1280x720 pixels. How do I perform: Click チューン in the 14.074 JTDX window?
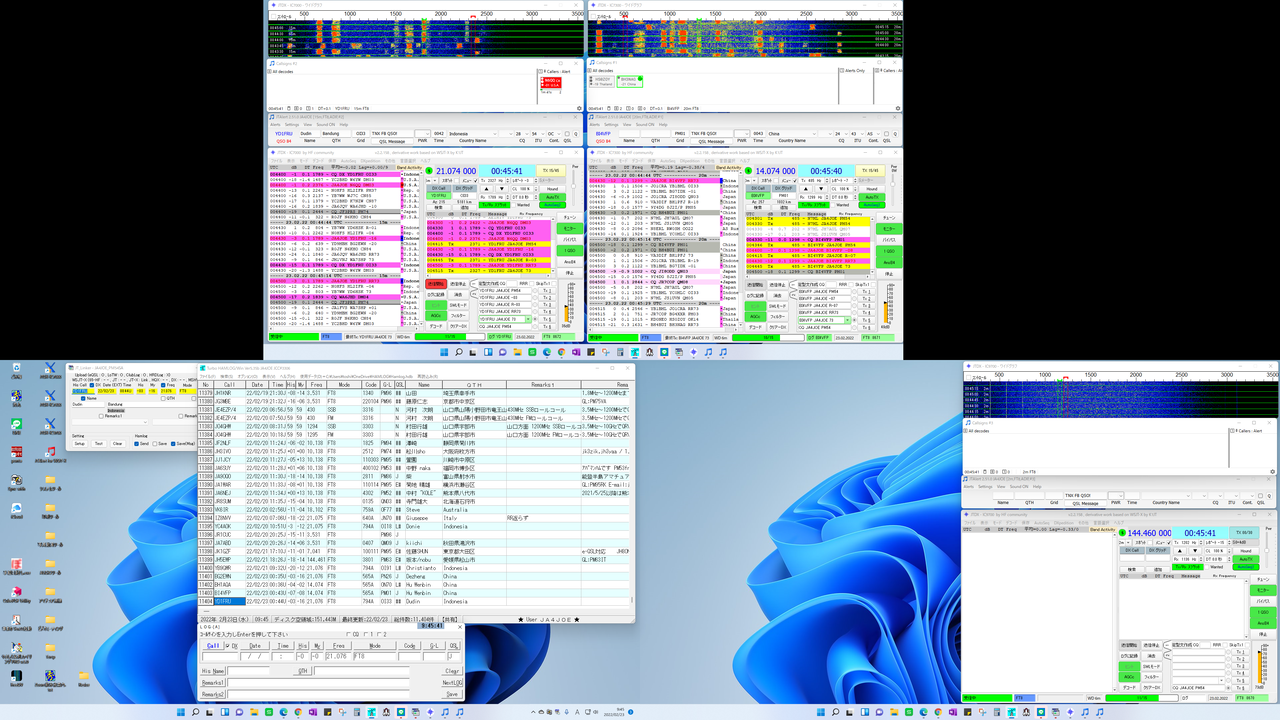[x=889, y=218]
